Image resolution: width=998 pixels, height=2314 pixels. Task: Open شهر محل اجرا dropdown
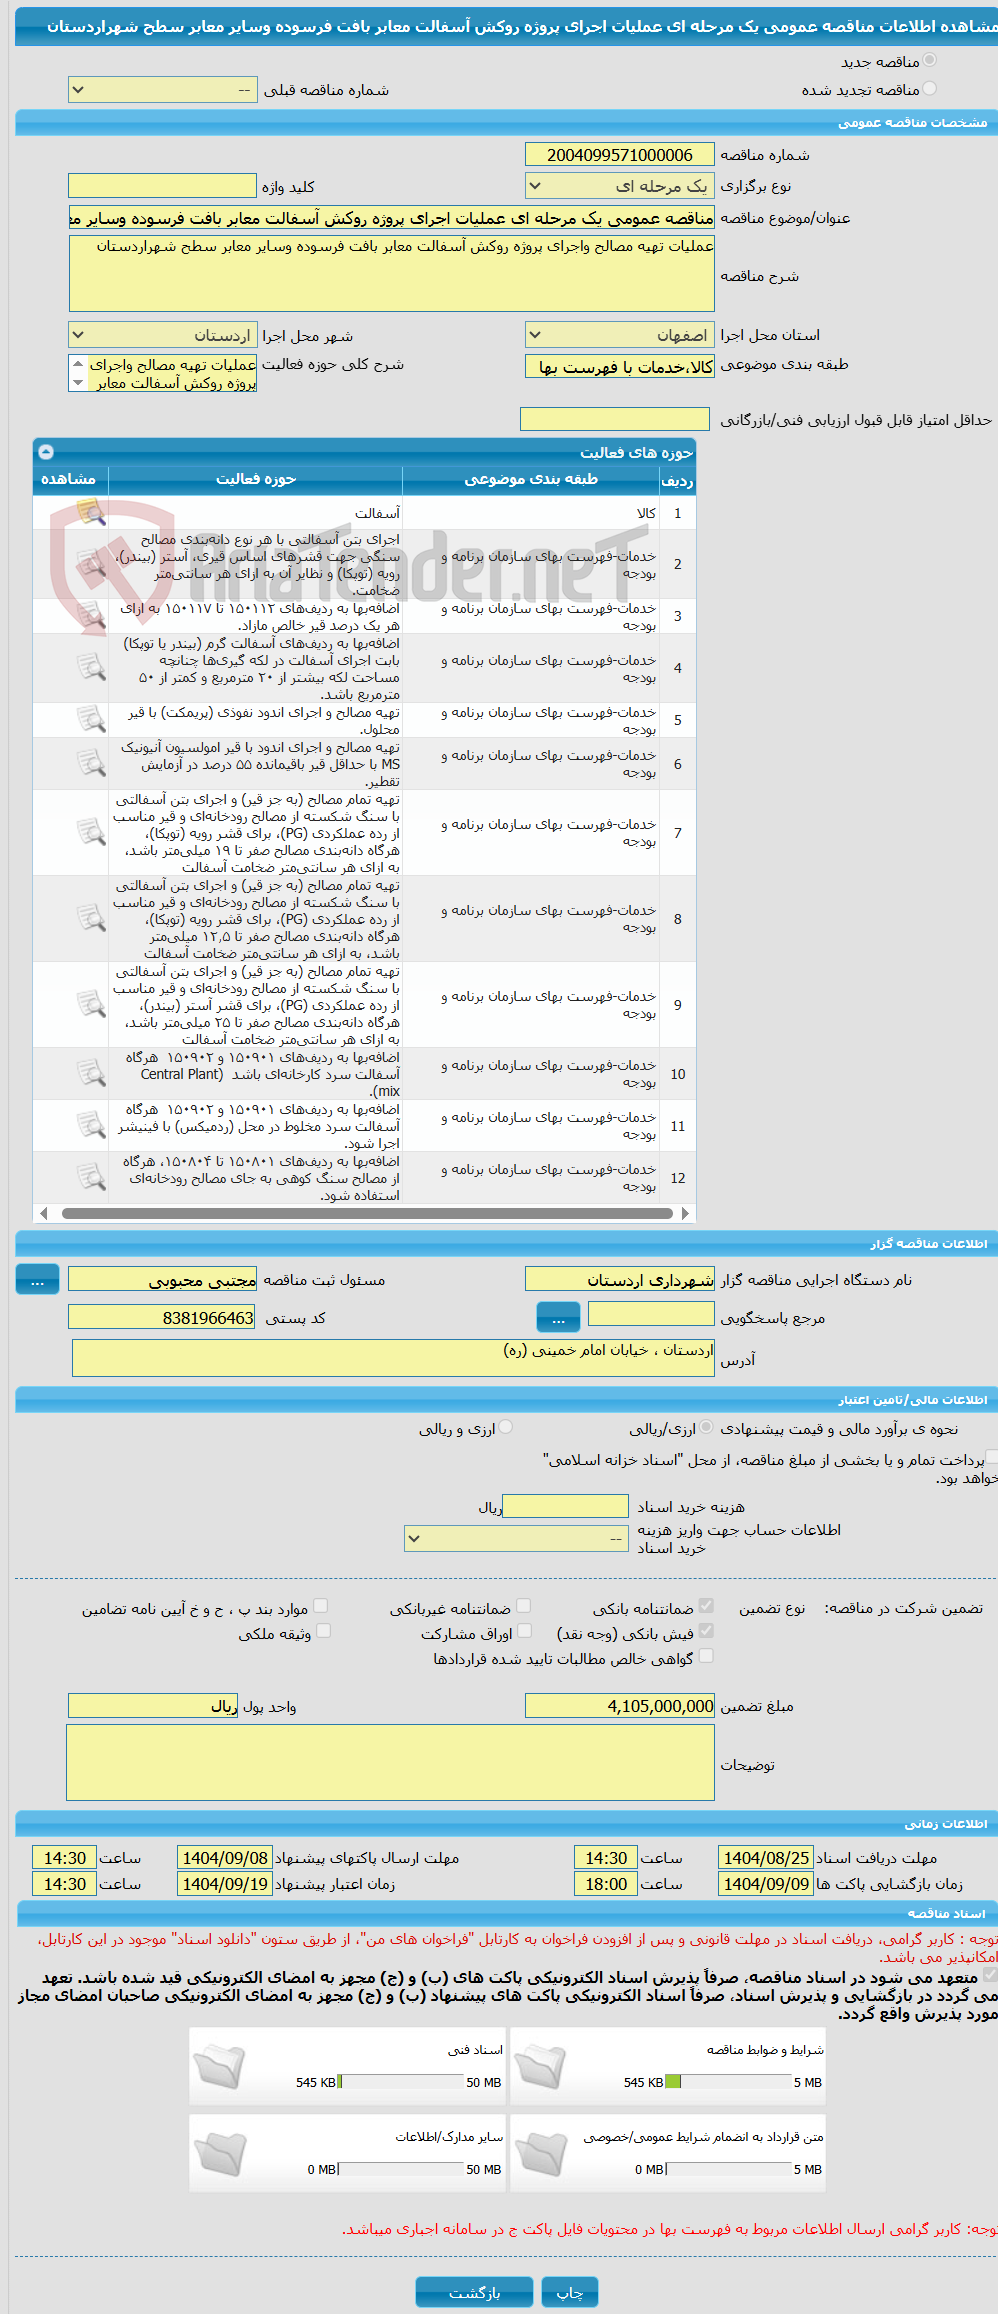(163, 335)
